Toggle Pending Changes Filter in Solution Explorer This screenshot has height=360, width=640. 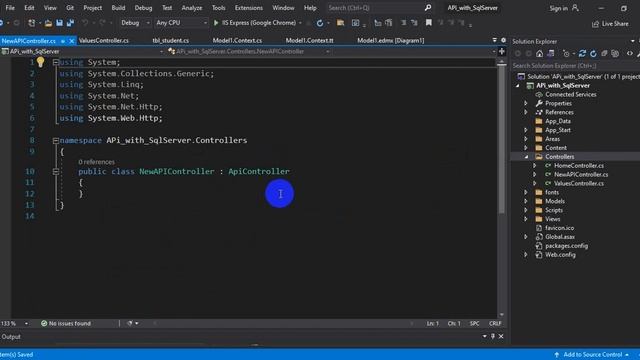(566, 53)
